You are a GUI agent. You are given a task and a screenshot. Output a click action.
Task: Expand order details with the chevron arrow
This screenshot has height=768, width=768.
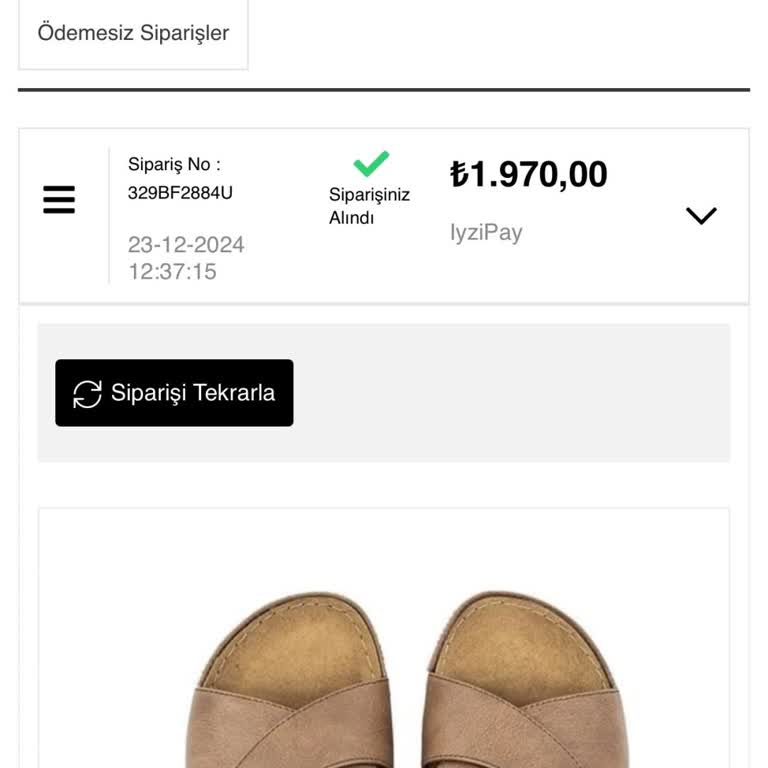701,215
